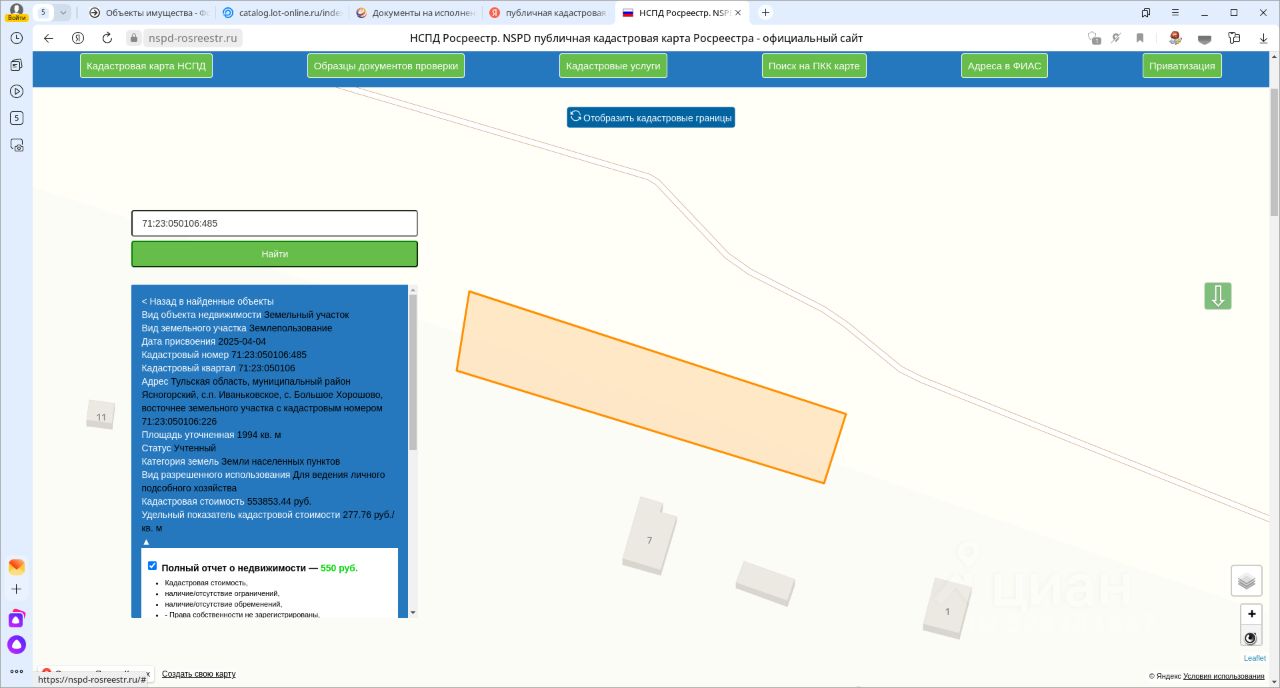Switch to the Документы на исполнение tab
The height and width of the screenshot is (688, 1280).
click(413, 12)
